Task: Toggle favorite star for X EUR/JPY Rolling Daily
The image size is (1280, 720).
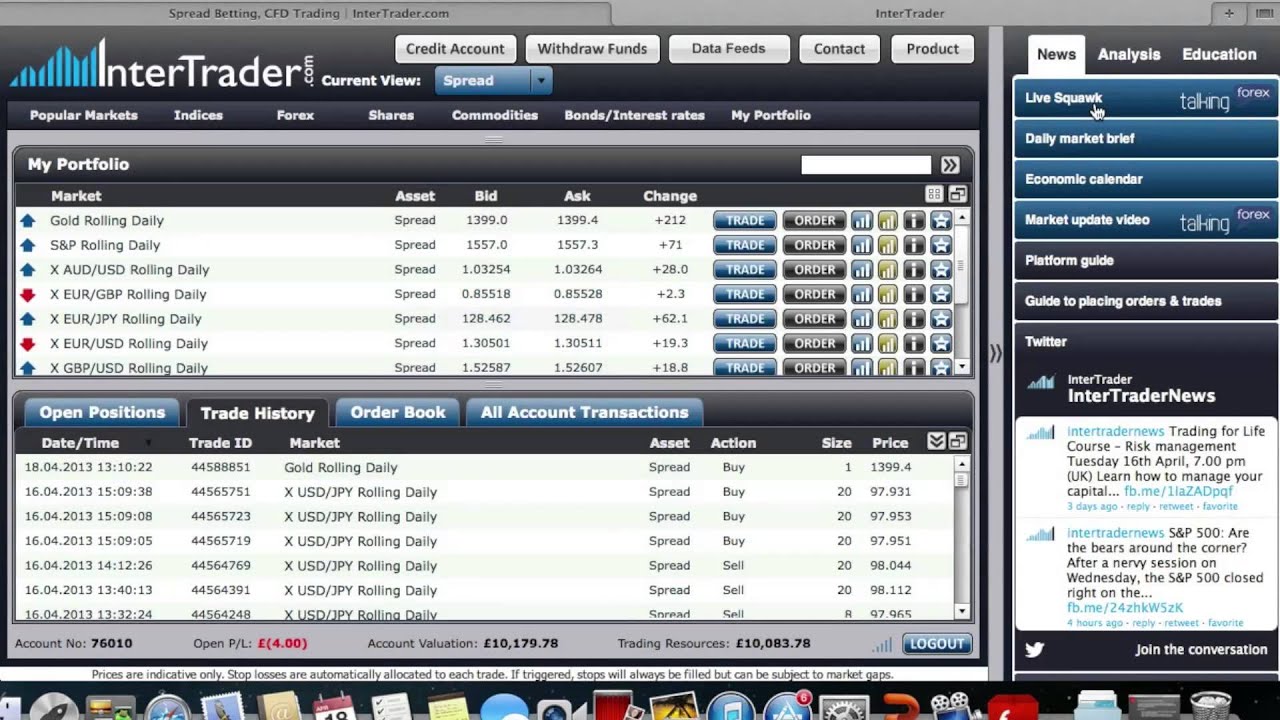Action: click(940, 319)
